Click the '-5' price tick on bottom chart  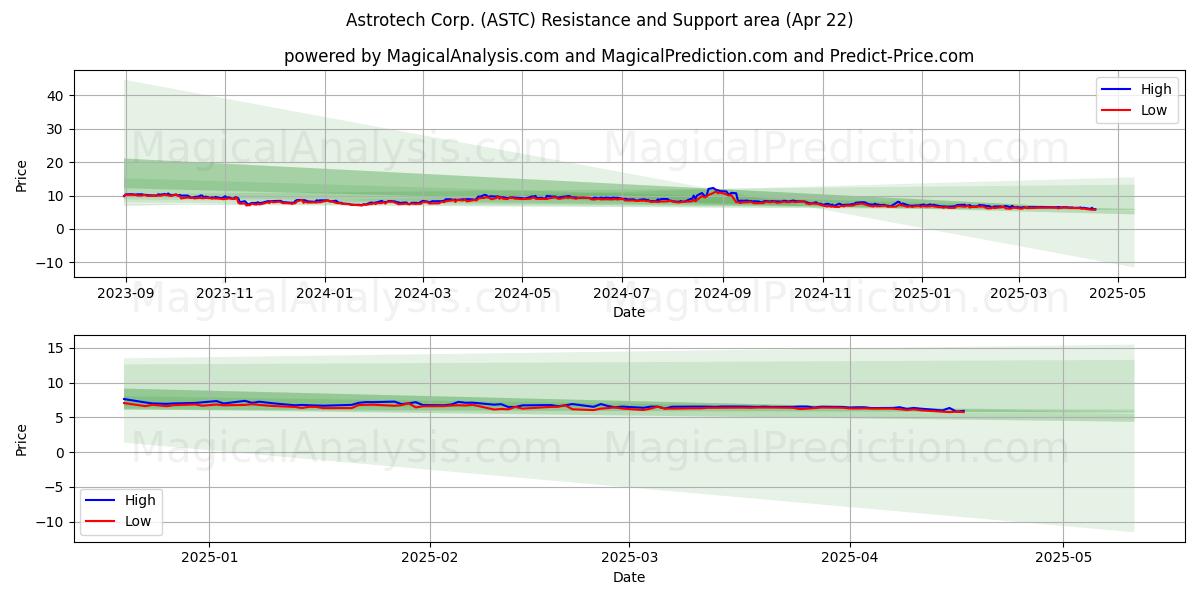click(55, 487)
